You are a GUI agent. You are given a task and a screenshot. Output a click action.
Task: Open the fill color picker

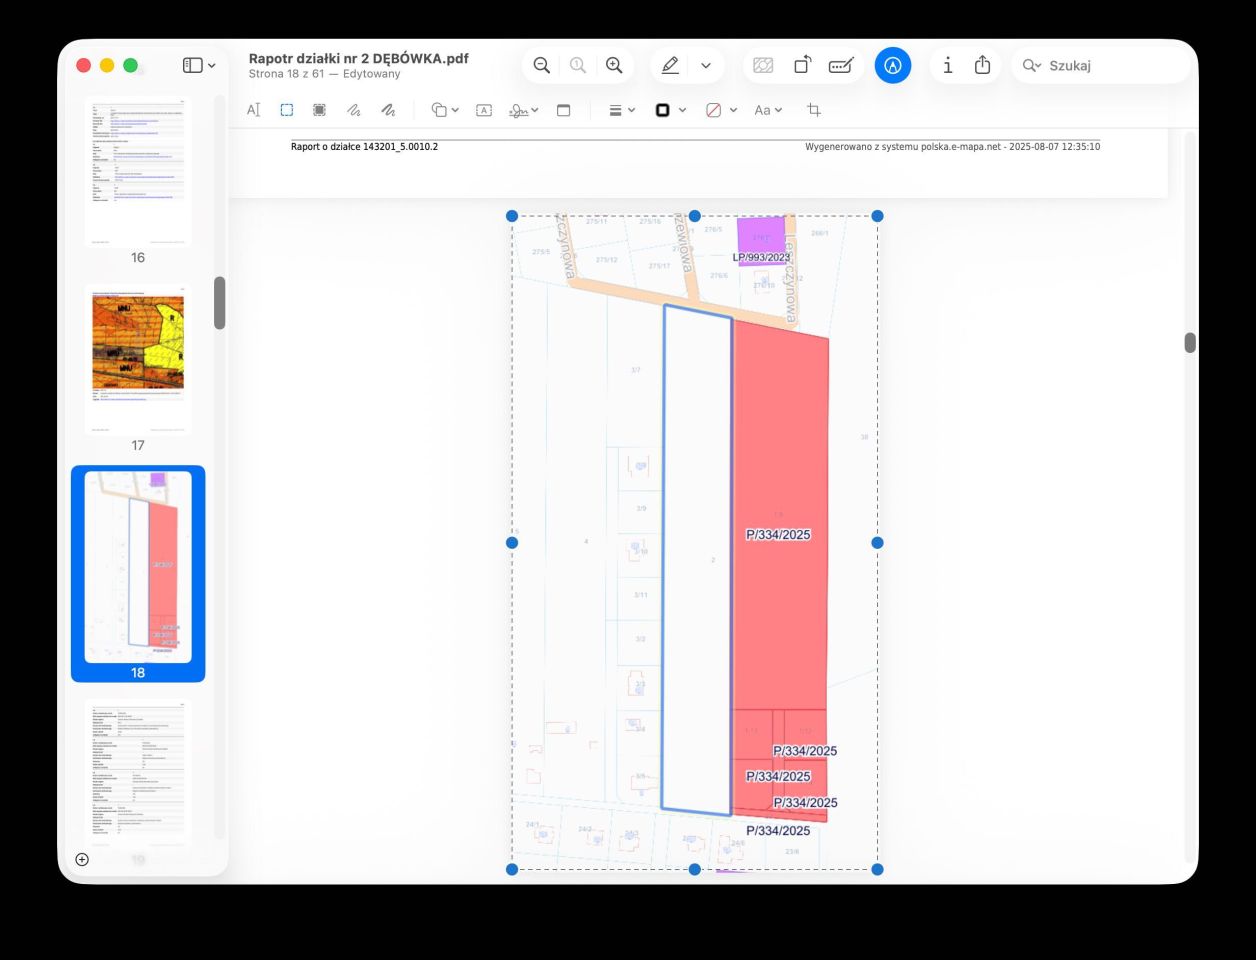point(721,110)
